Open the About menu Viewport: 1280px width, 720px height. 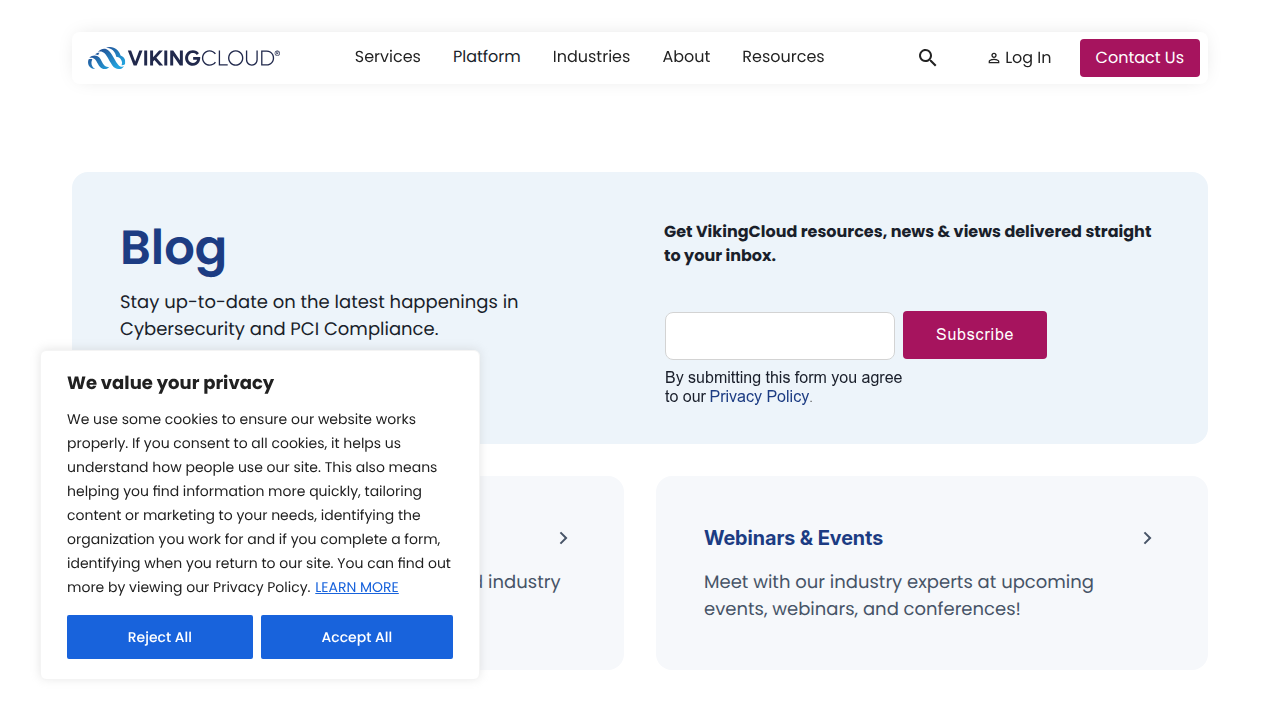point(686,57)
